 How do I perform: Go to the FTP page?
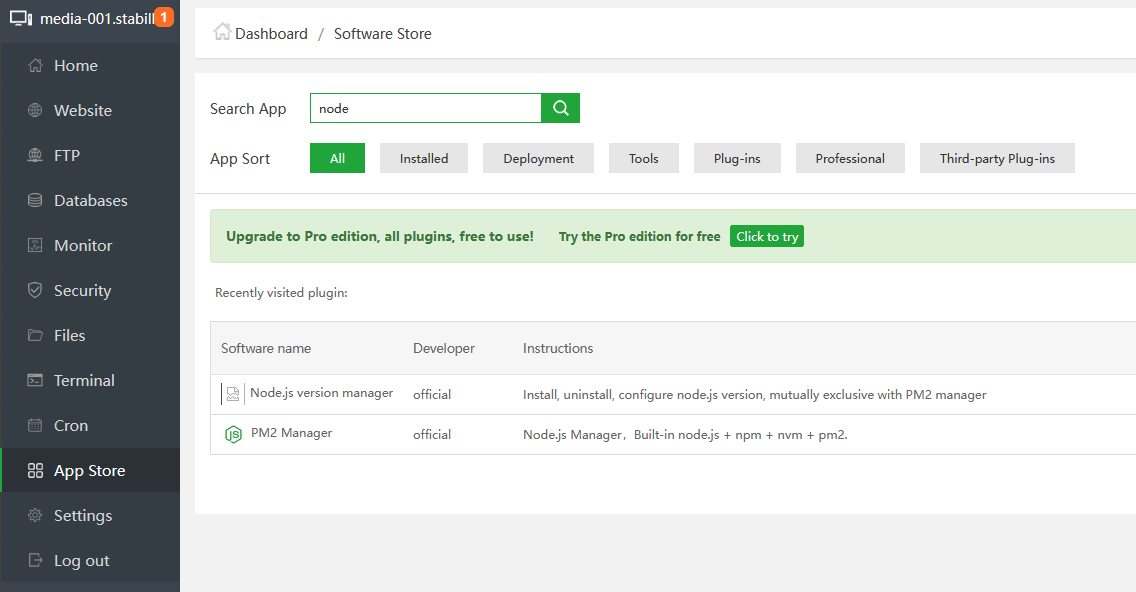(x=67, y=155)
